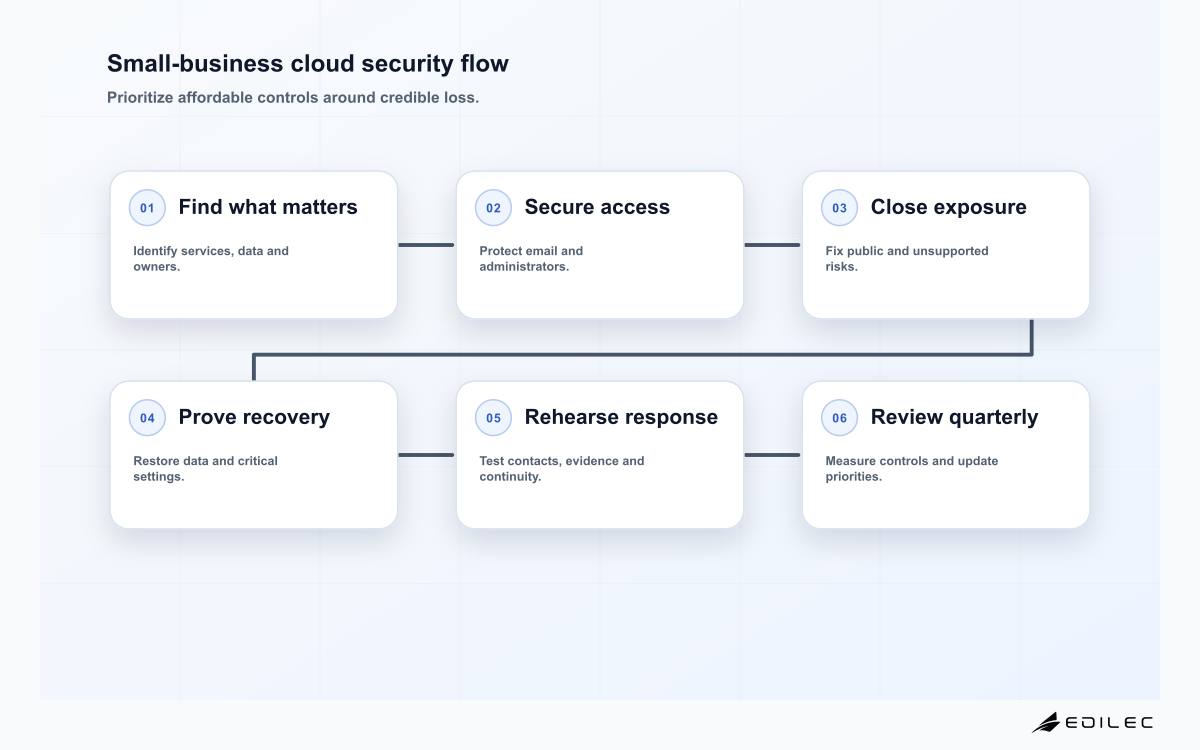Viewport: 1200px width, 750px height.
Task: Select the "Rehearse response" heading
Action: click(621, 417)
